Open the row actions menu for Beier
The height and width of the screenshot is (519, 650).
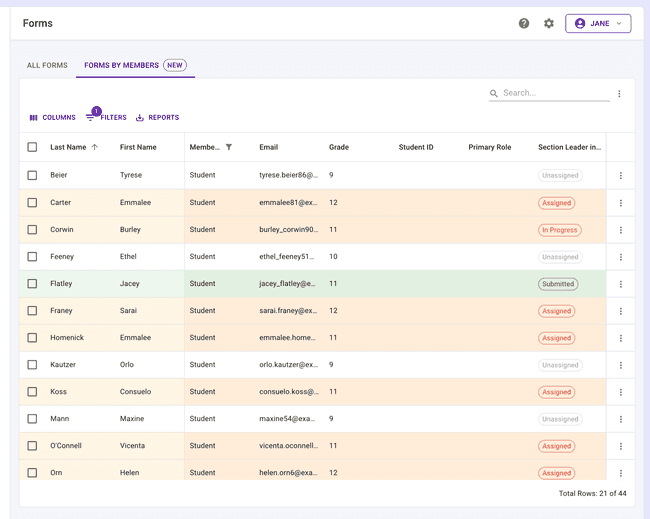(x=621, y=175)
